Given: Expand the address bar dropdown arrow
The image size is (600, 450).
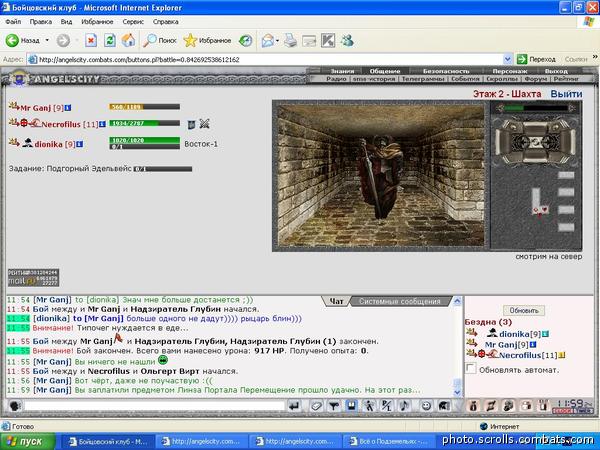Looking at the screenshot, I should point(507,59).
